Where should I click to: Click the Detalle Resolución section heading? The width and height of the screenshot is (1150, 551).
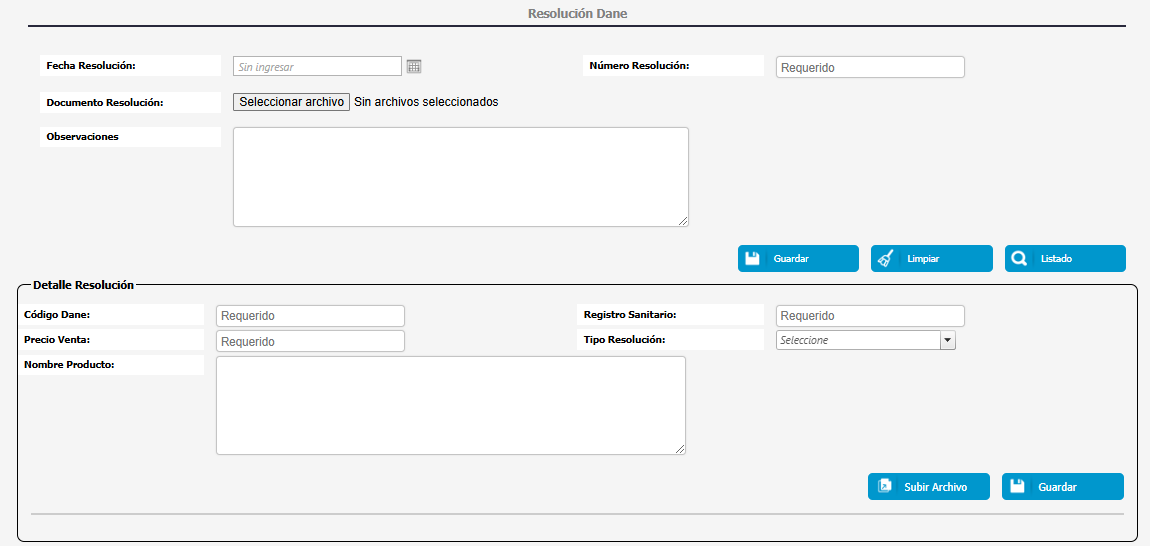click(83, 285)
